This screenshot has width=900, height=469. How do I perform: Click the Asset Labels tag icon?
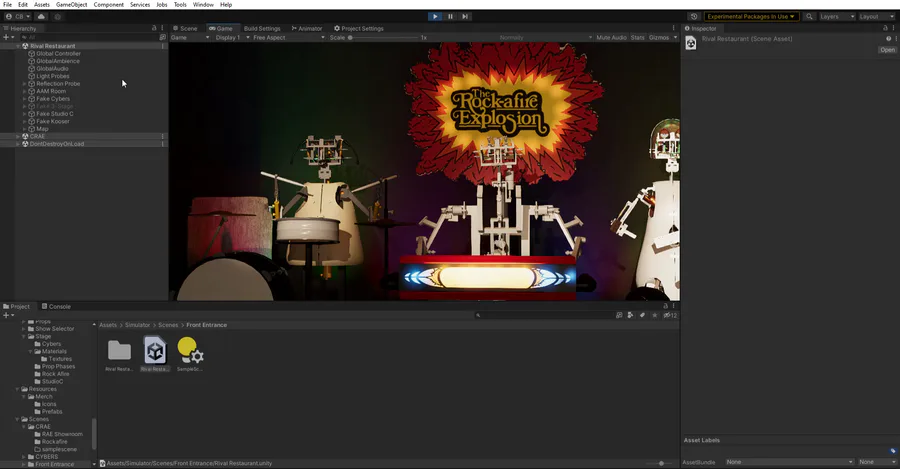coord(893,451)
